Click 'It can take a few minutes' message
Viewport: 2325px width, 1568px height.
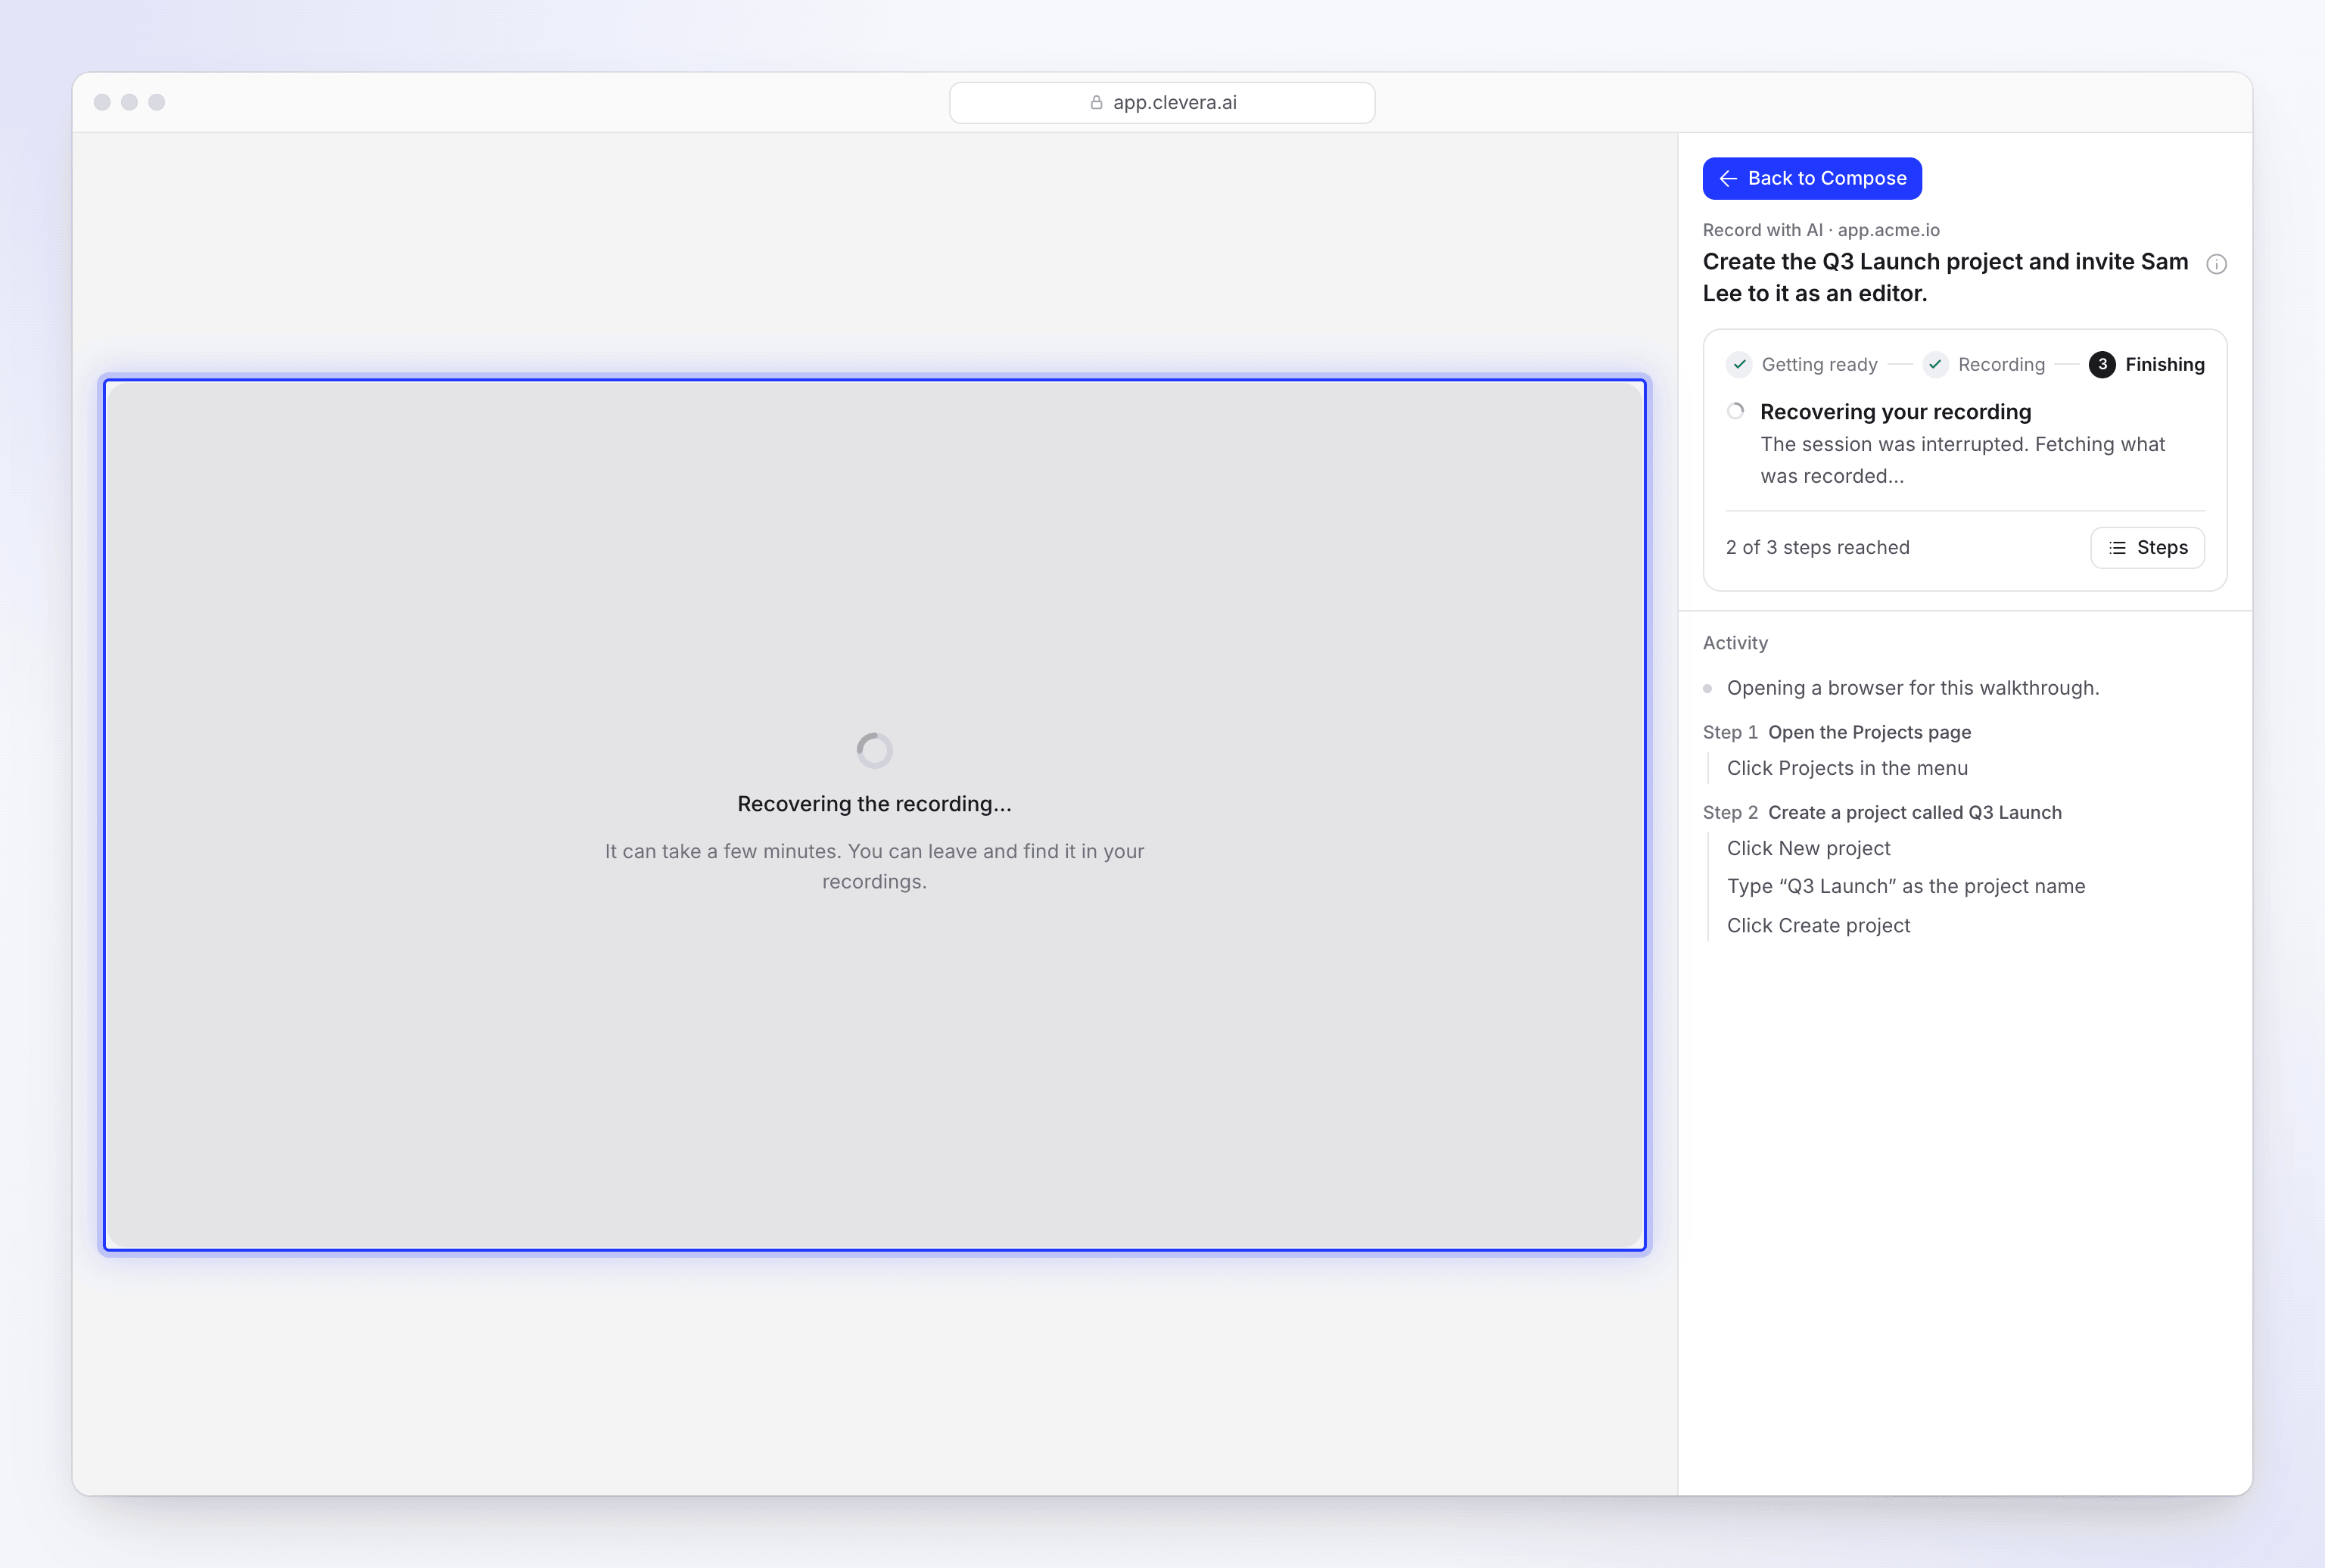point(874,866)
